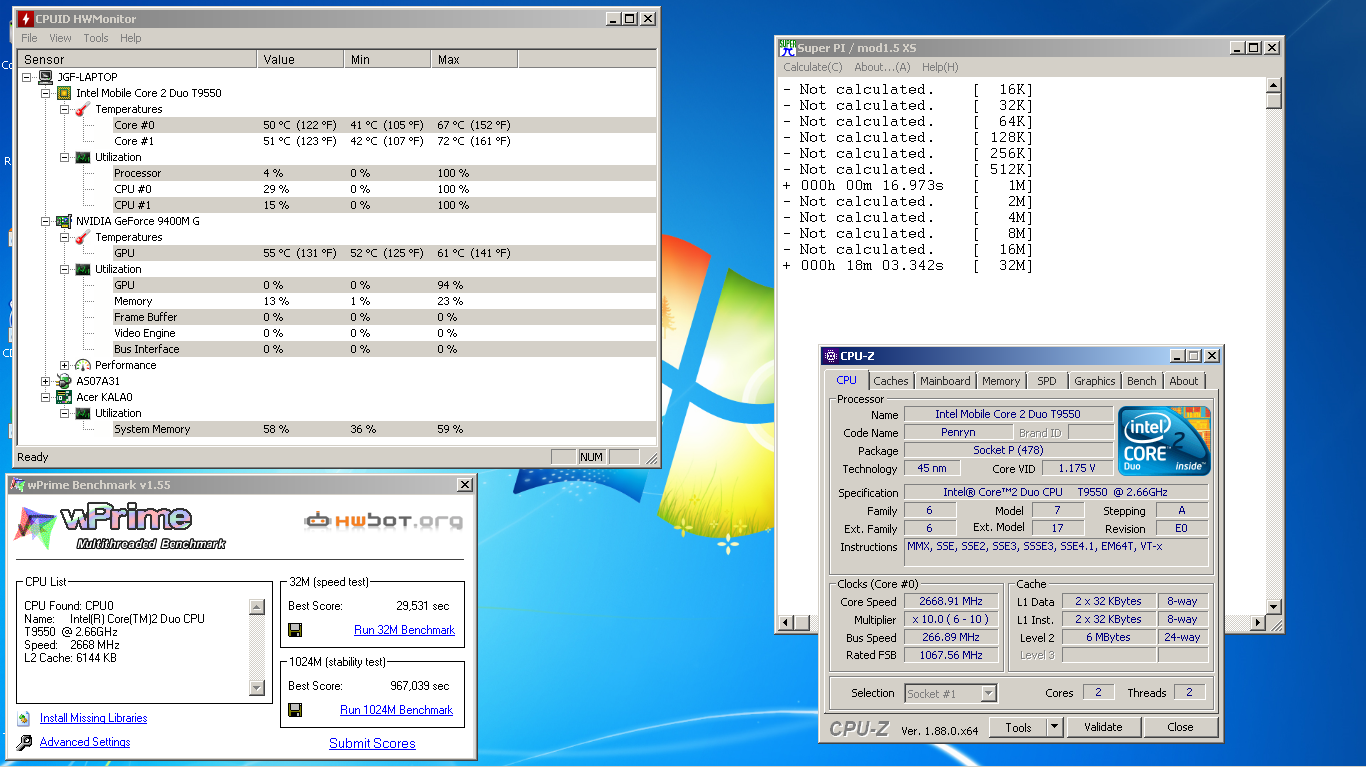Viewport: 1366px width, 768px height.
Task: Click the Install Missing Libraries icon
Action: coord(23,718)
